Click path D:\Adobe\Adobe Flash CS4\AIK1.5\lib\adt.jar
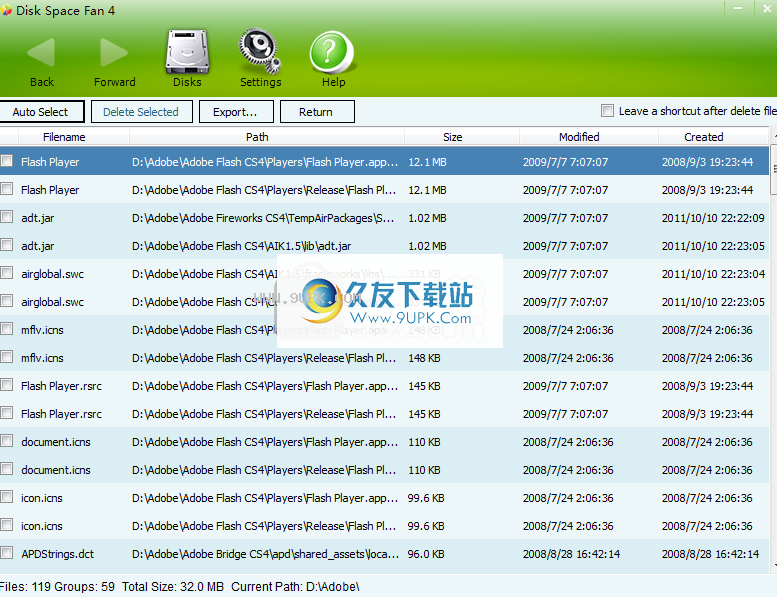Viewport: 780px width, 602px height. [x=242, y=246]
